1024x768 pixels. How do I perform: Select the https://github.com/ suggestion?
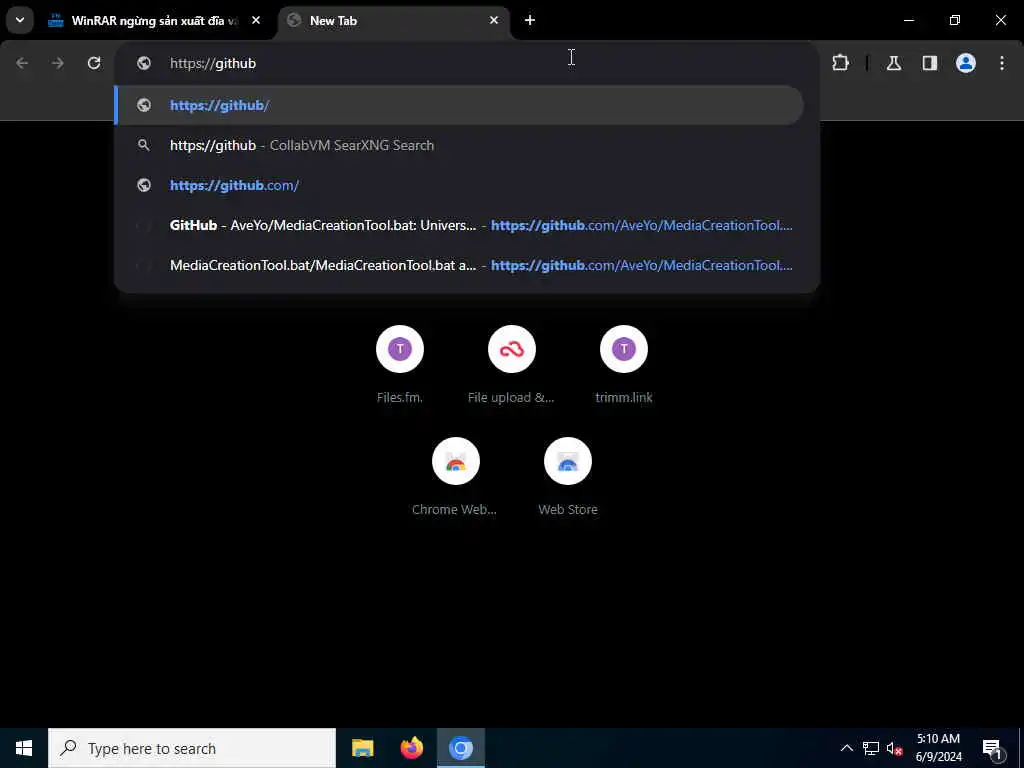coord(459,185)
